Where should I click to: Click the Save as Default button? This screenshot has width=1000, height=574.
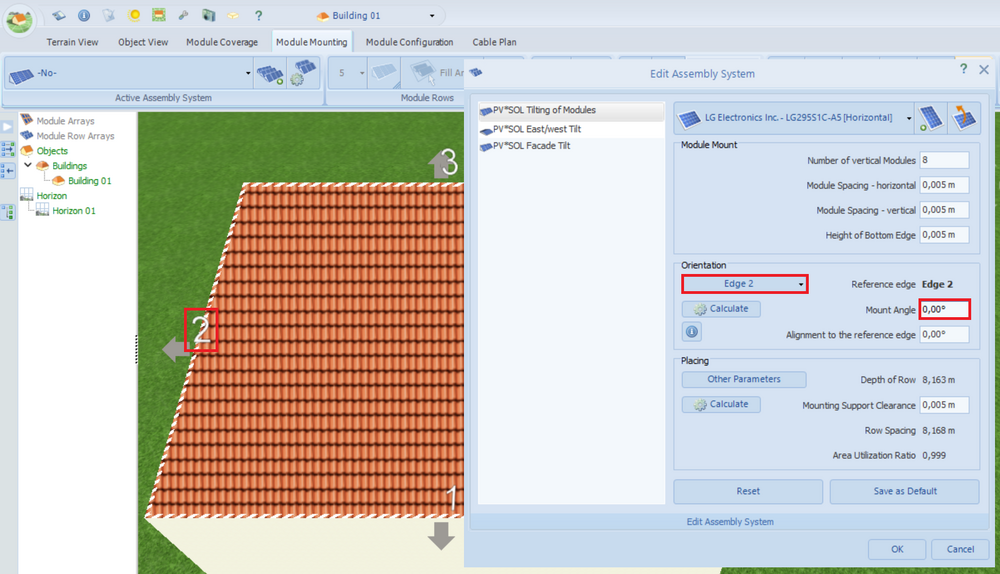tap(903, 491)
